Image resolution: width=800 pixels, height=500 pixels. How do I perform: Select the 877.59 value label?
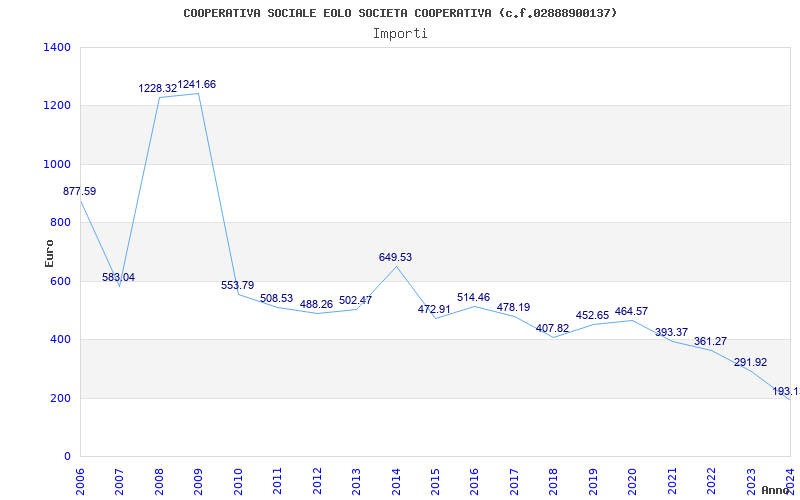click(x=80, y=191)
